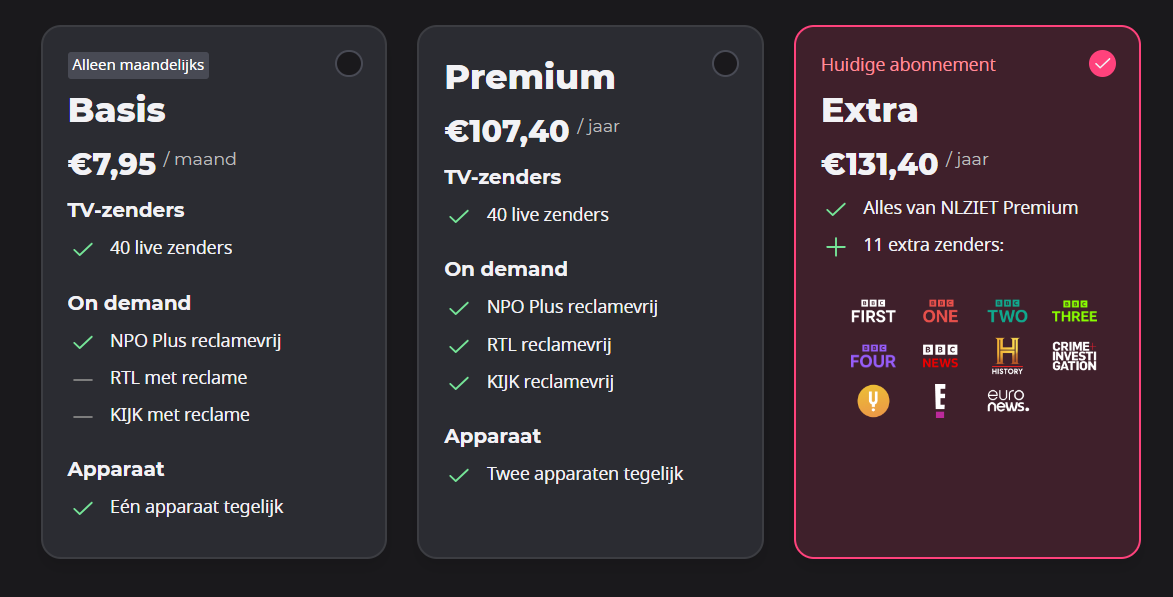Click the History channel logo

click(x=1007, y=356)
